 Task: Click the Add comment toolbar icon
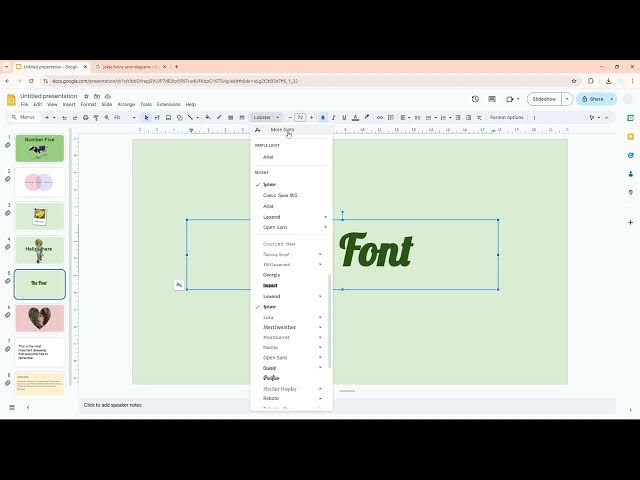click(391, 118)
